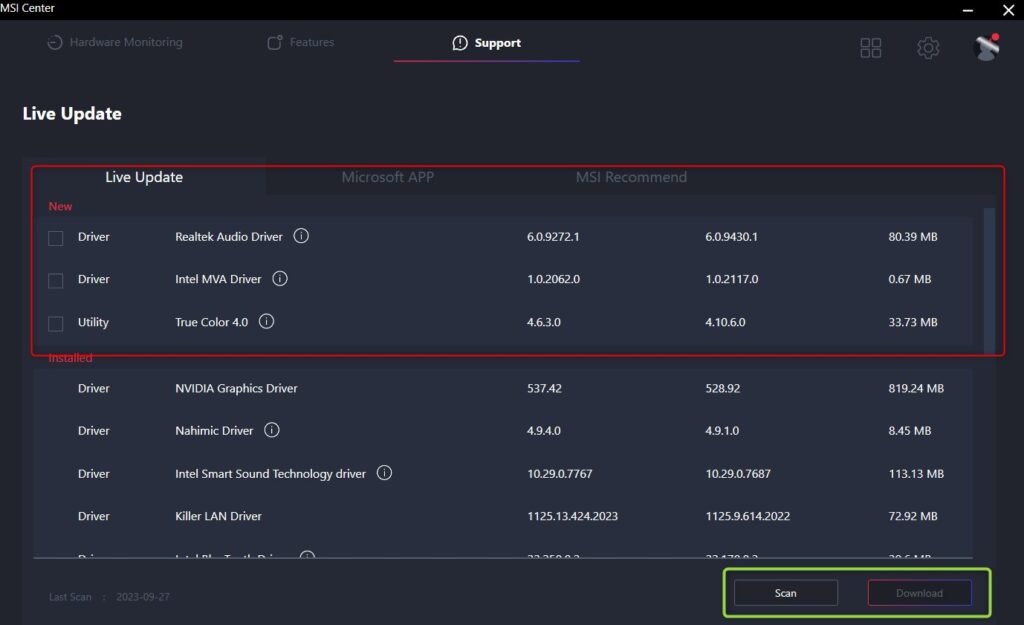Screen dimensions: 1024x625
Task: Tick the Realtek Audio Driver checkbox
Action: (x=56, y=238)
